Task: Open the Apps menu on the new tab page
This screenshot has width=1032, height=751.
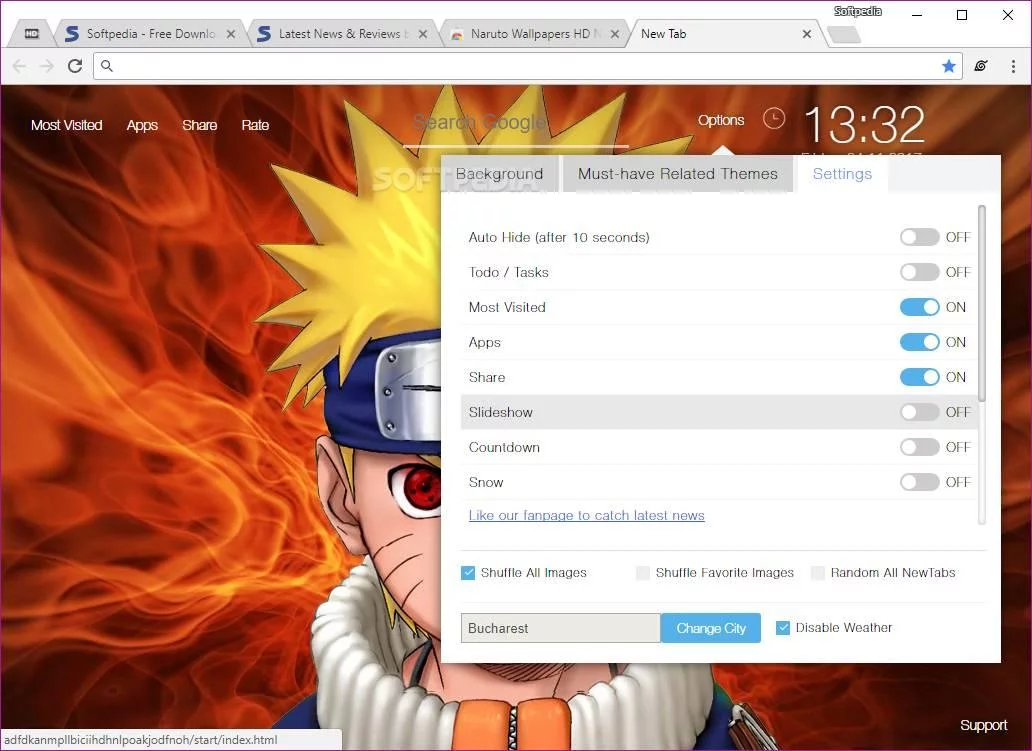Action: (142, 125)
